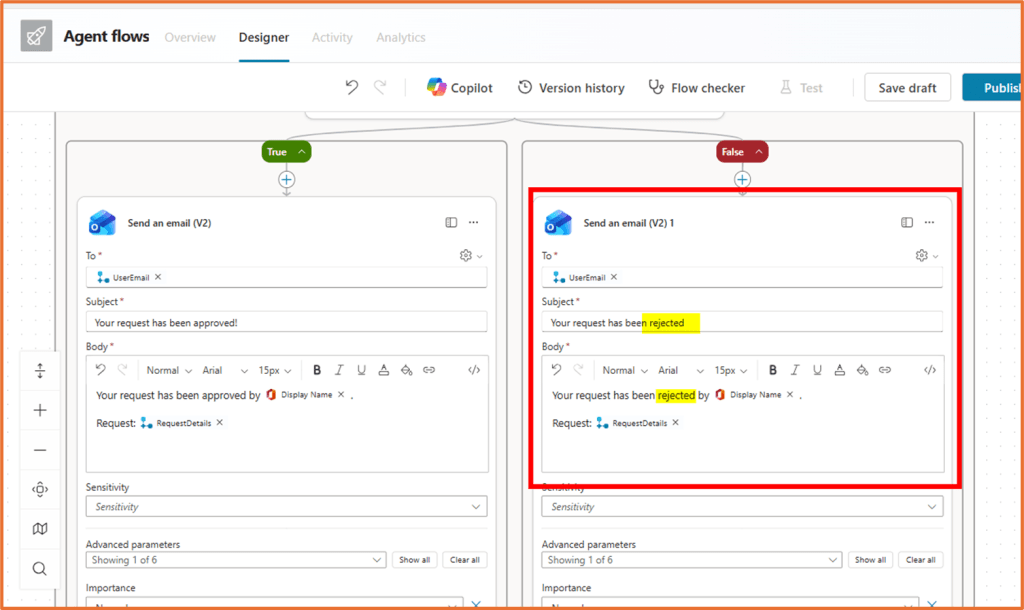Screen dimensions: 1024x610
Task: Click Show all under Advanced parameters
Action: tap(414, 559)
